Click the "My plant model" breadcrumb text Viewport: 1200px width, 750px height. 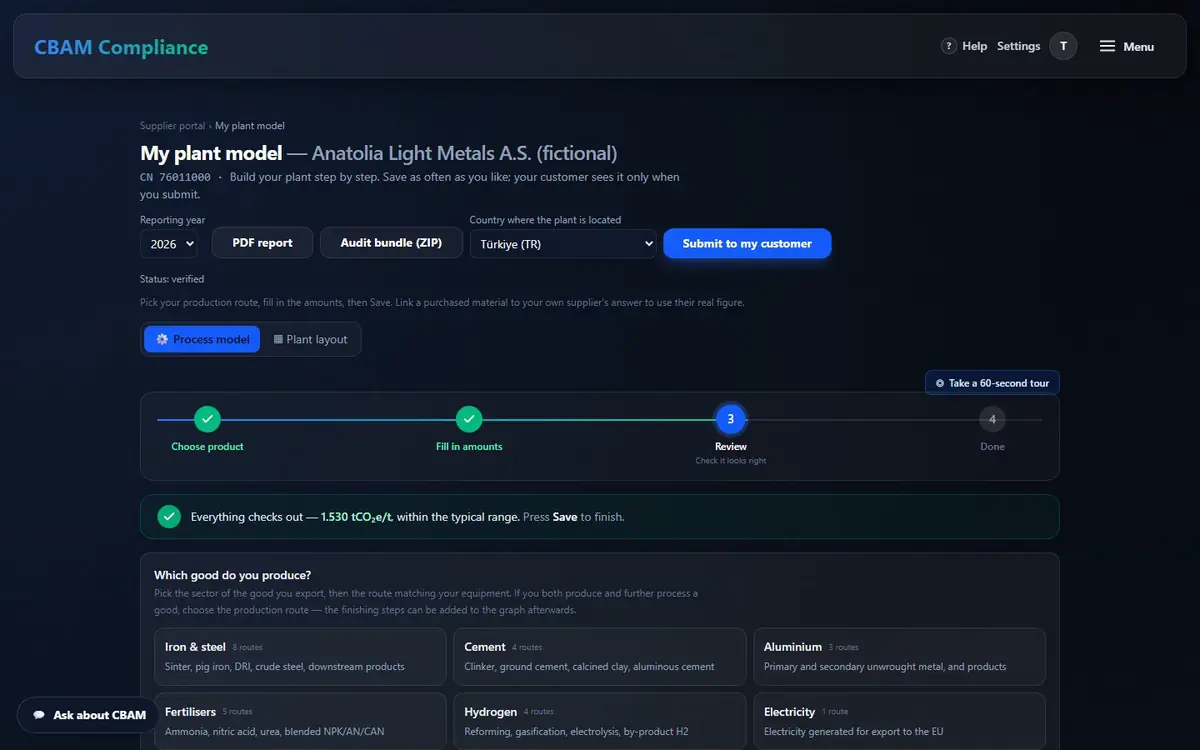coord(250,126)
